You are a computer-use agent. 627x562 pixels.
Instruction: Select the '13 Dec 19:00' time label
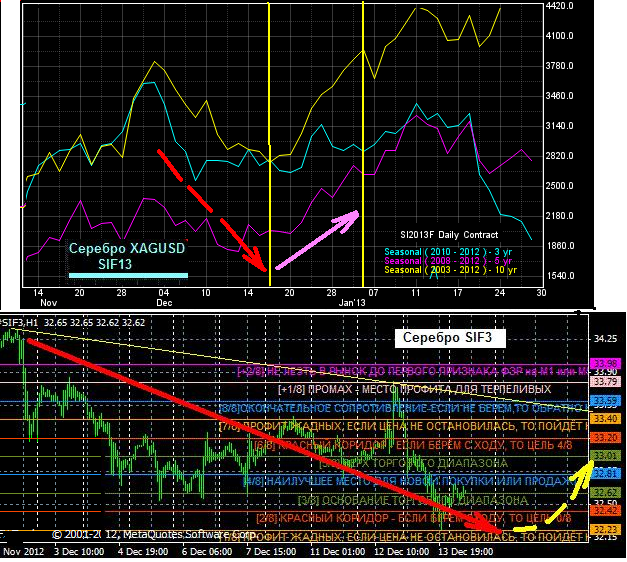[466, 552]
